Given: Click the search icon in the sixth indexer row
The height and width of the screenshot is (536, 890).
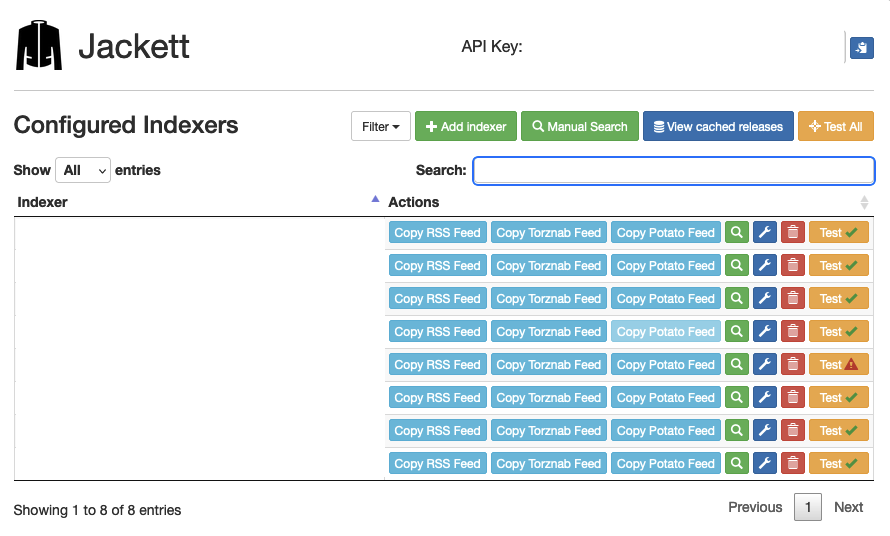Looking at the screenshot, I should pyautogui.click(x=736, y=397).
